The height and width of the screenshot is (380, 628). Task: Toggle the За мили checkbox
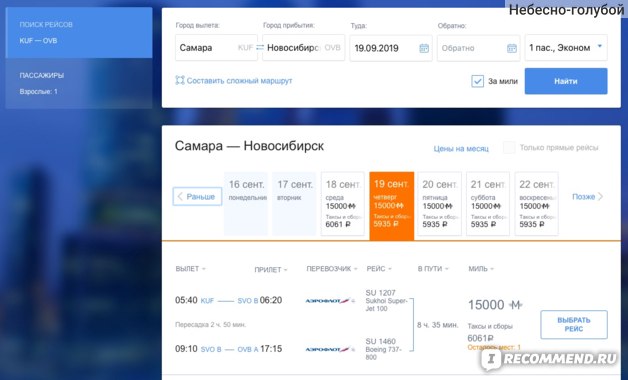pos(477,81)
